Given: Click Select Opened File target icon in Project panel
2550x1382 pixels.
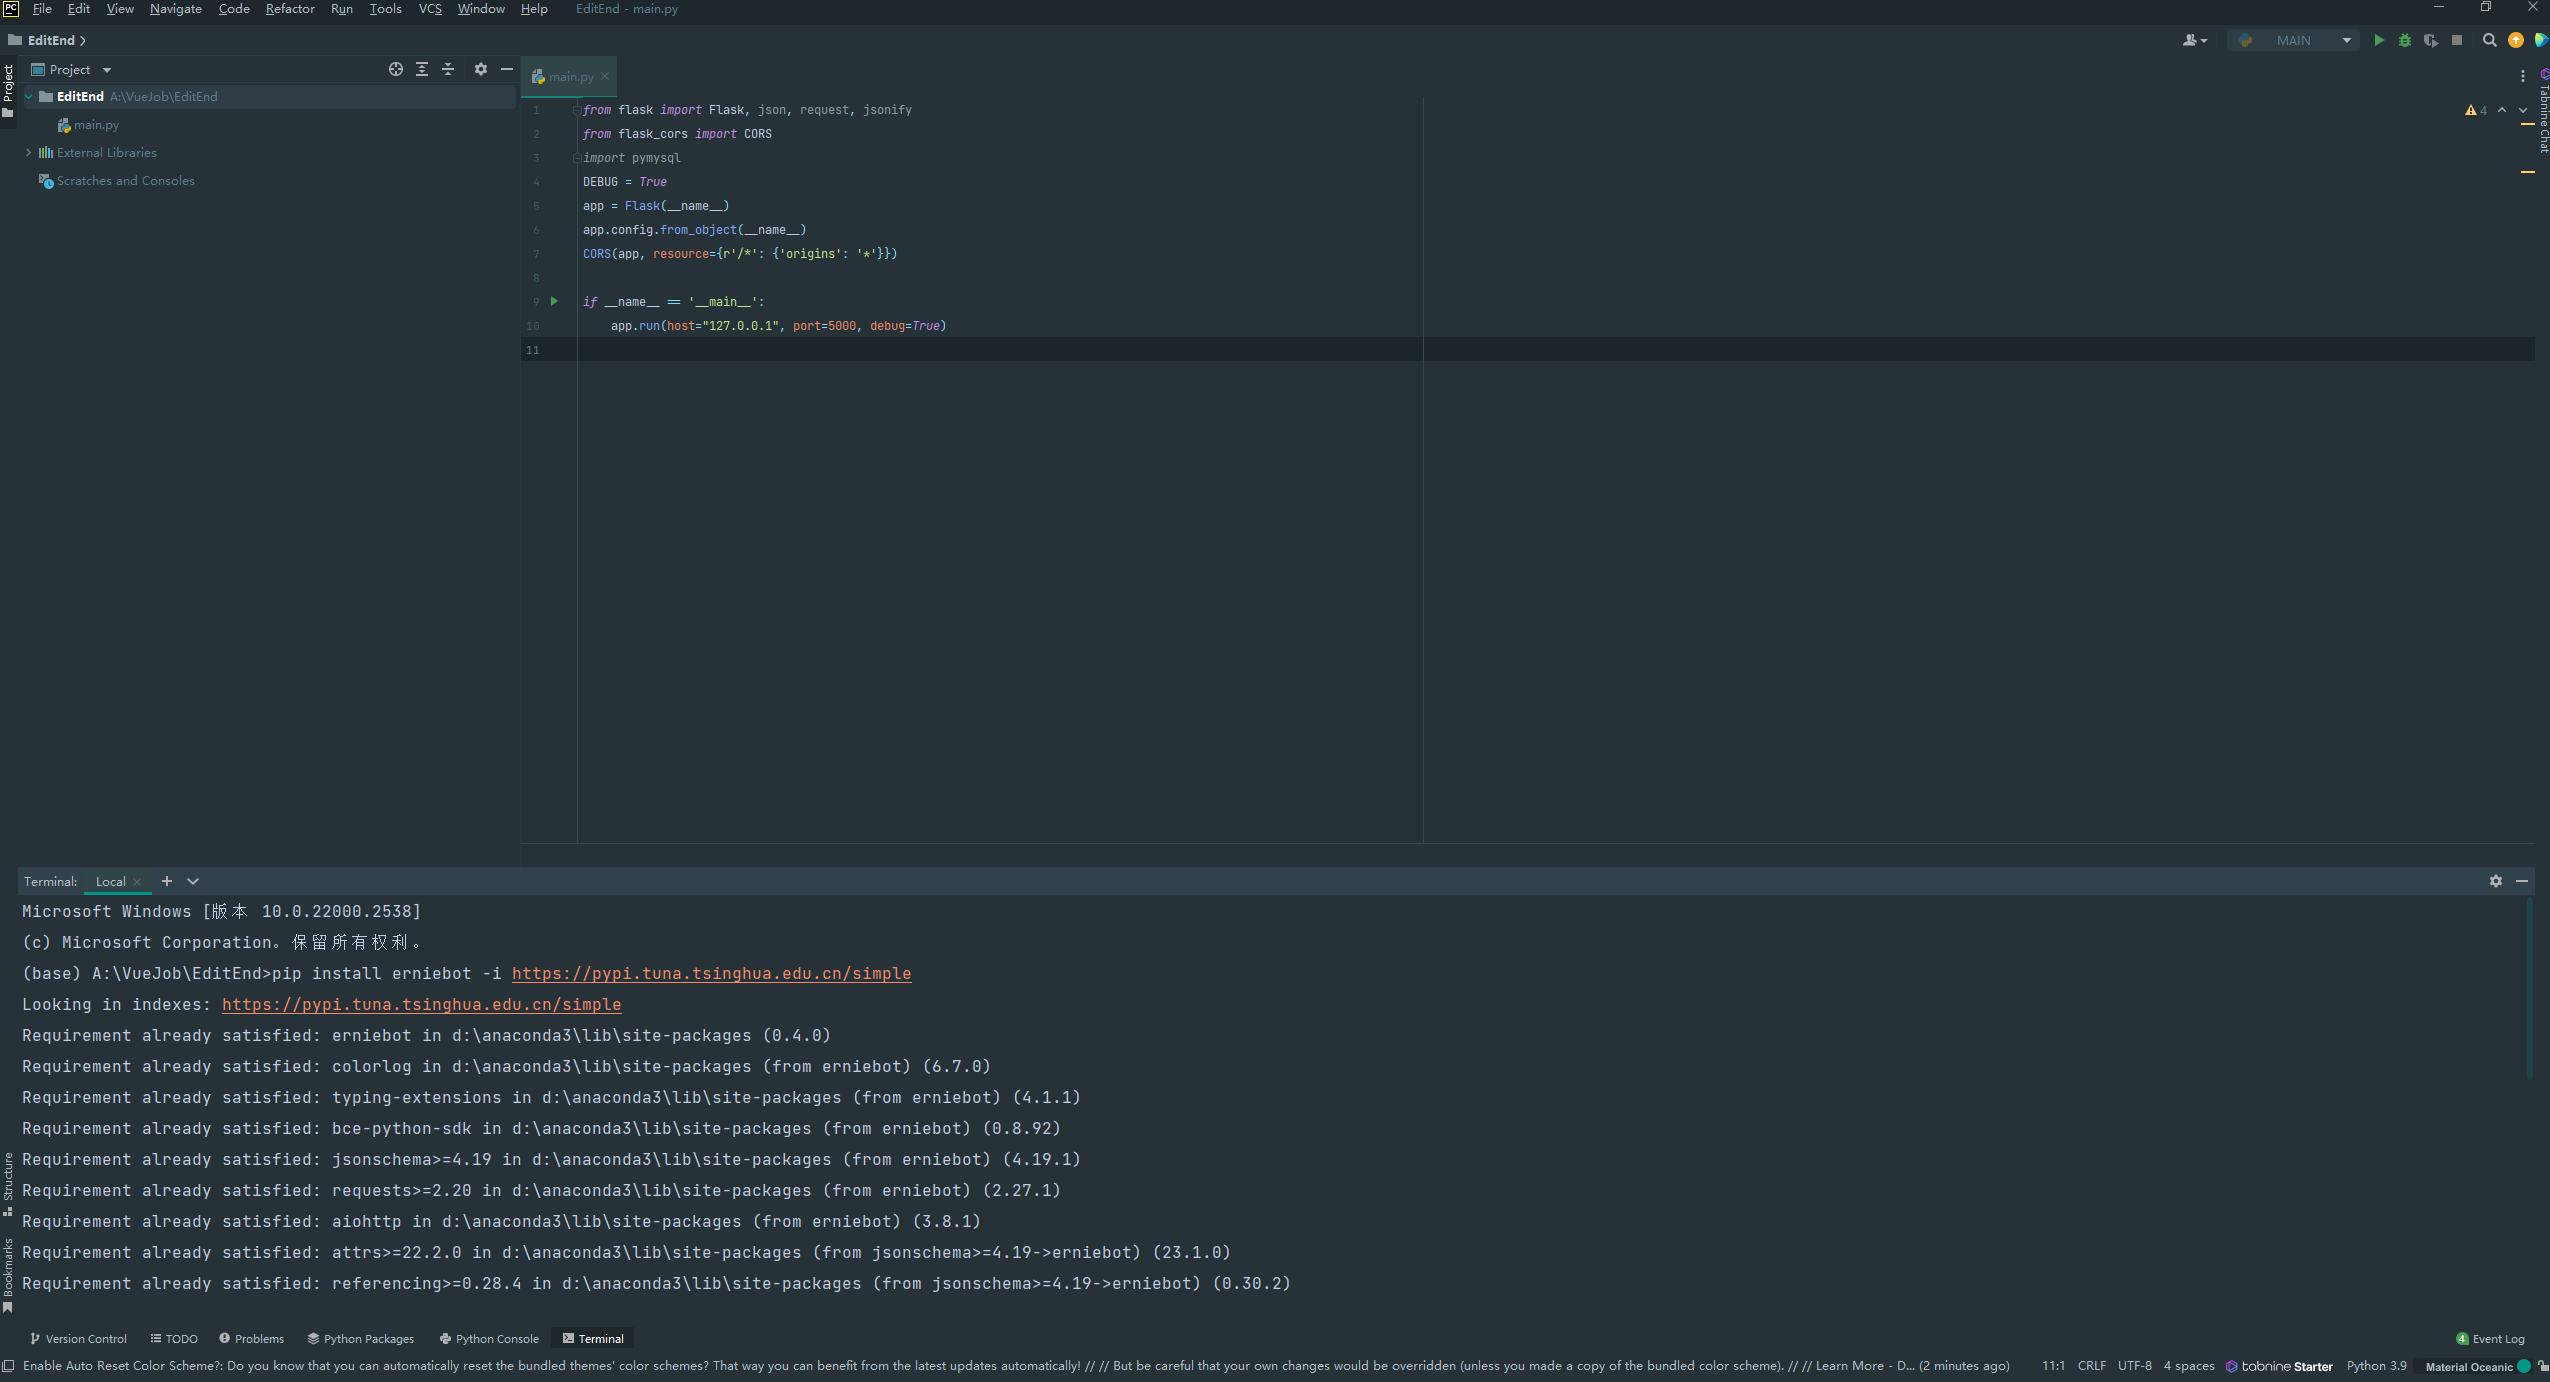Looking at the screenshot, I should 396,69.
